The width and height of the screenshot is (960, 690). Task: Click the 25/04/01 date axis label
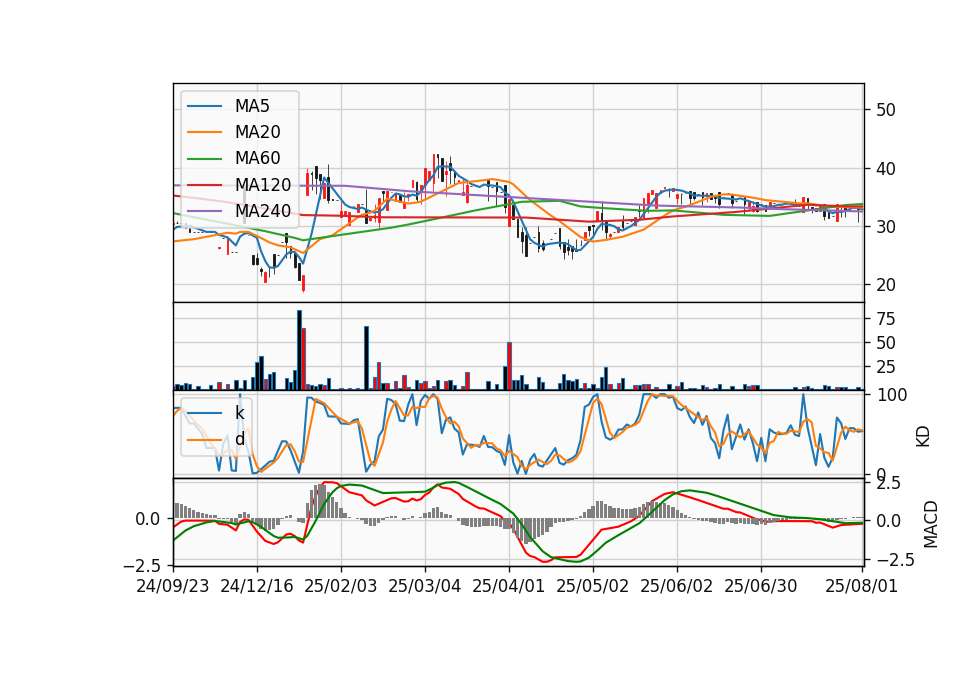(509, 586)
